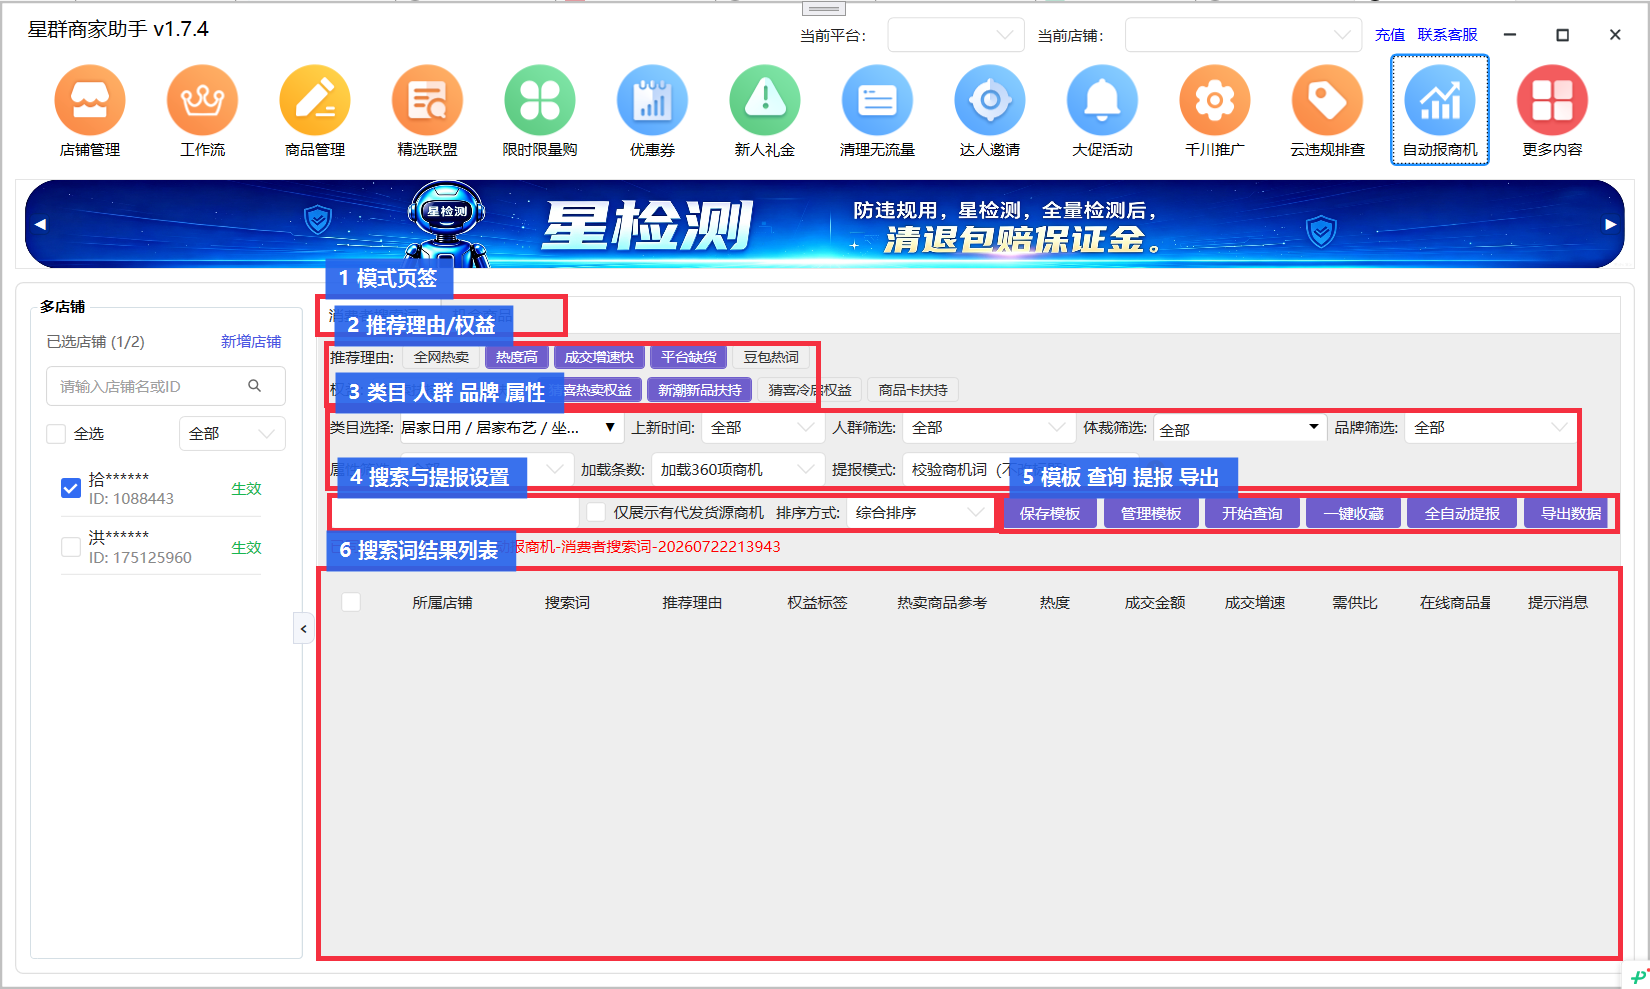Open the 当前店铺 dropdown

click(x=1243, y=35)
